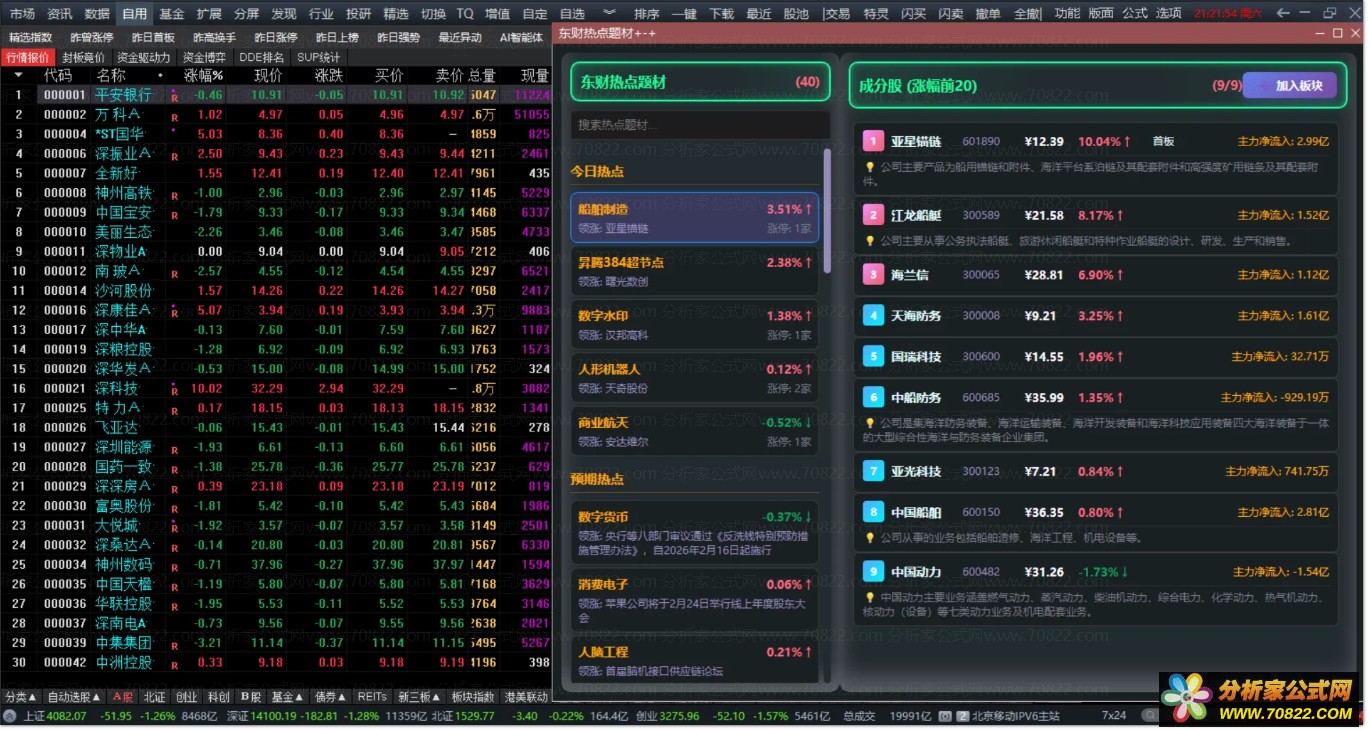The height and width of the screenshot is (730, 1369).
Task: Click the number 8 badge beside 中国船舶
Action: click(873, 512)
